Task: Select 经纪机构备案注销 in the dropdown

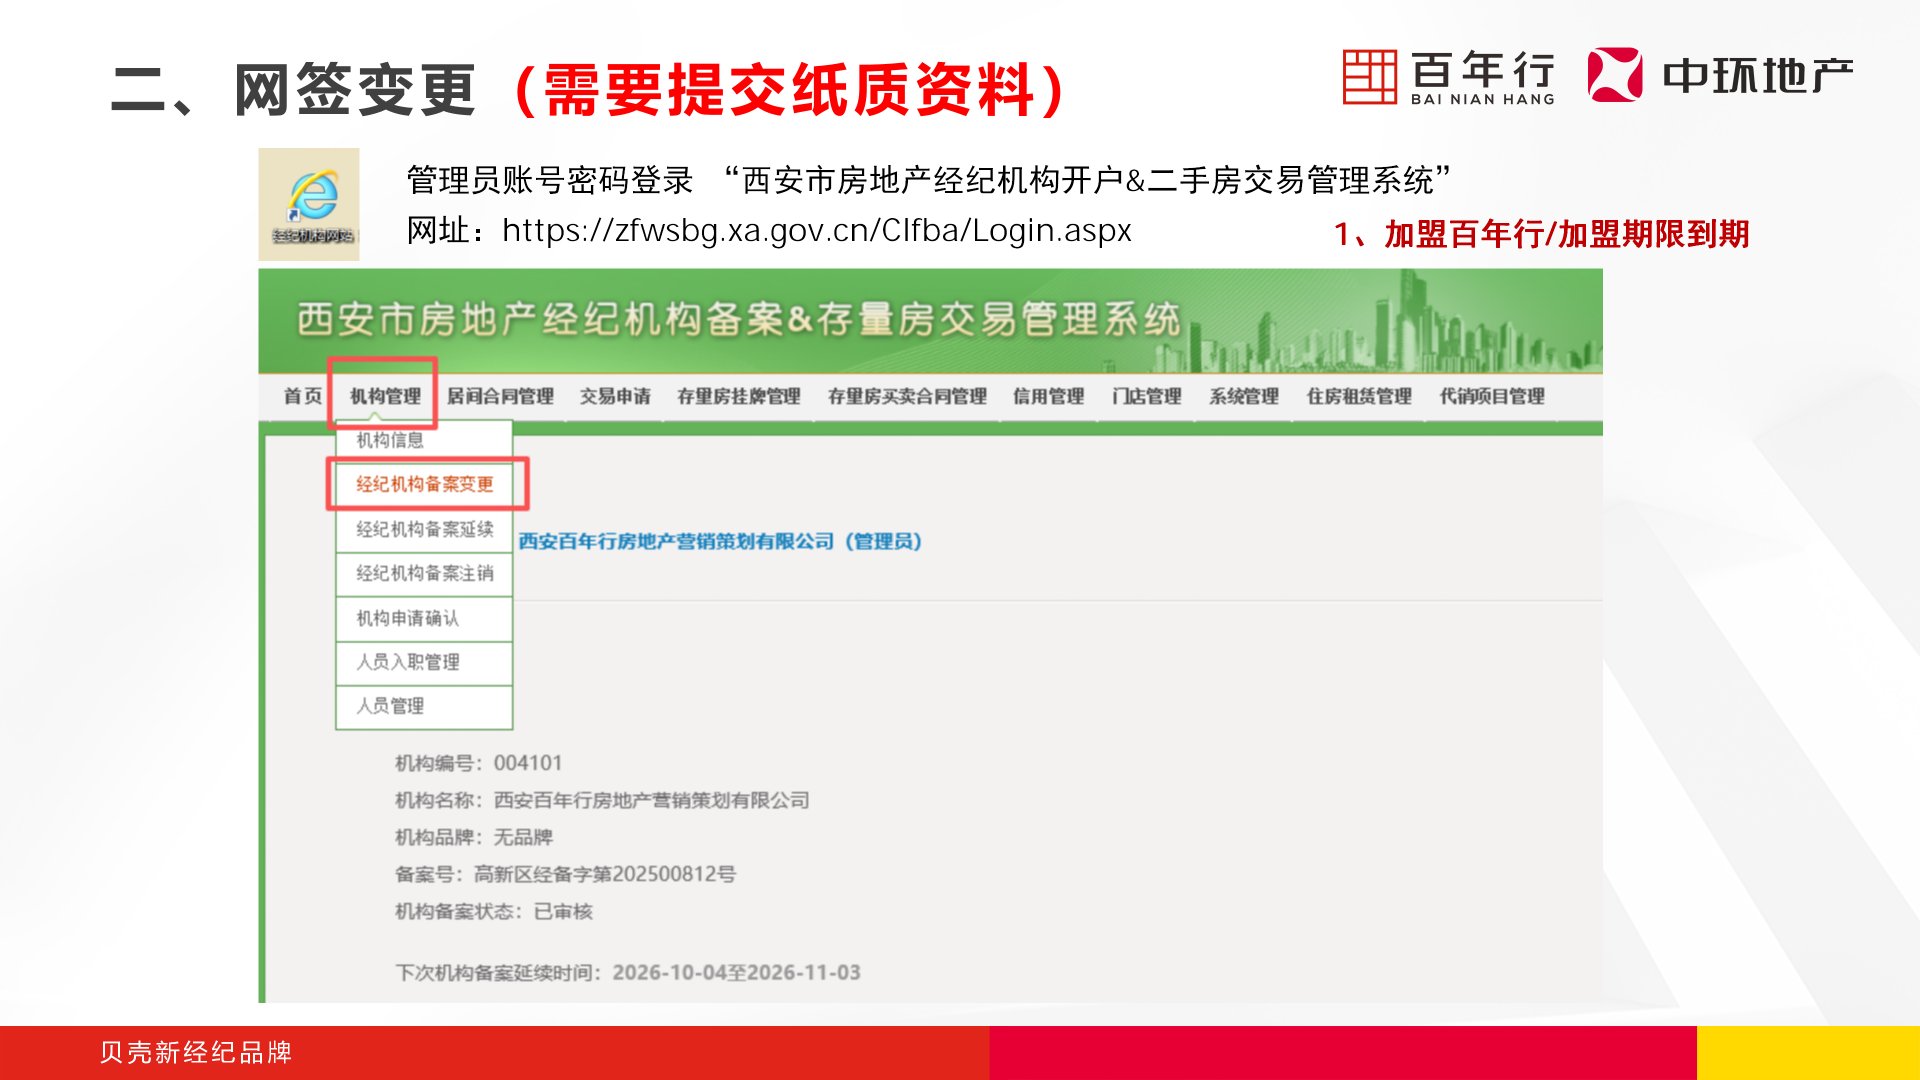Action: pyautogui.click(x=424, y=573)
